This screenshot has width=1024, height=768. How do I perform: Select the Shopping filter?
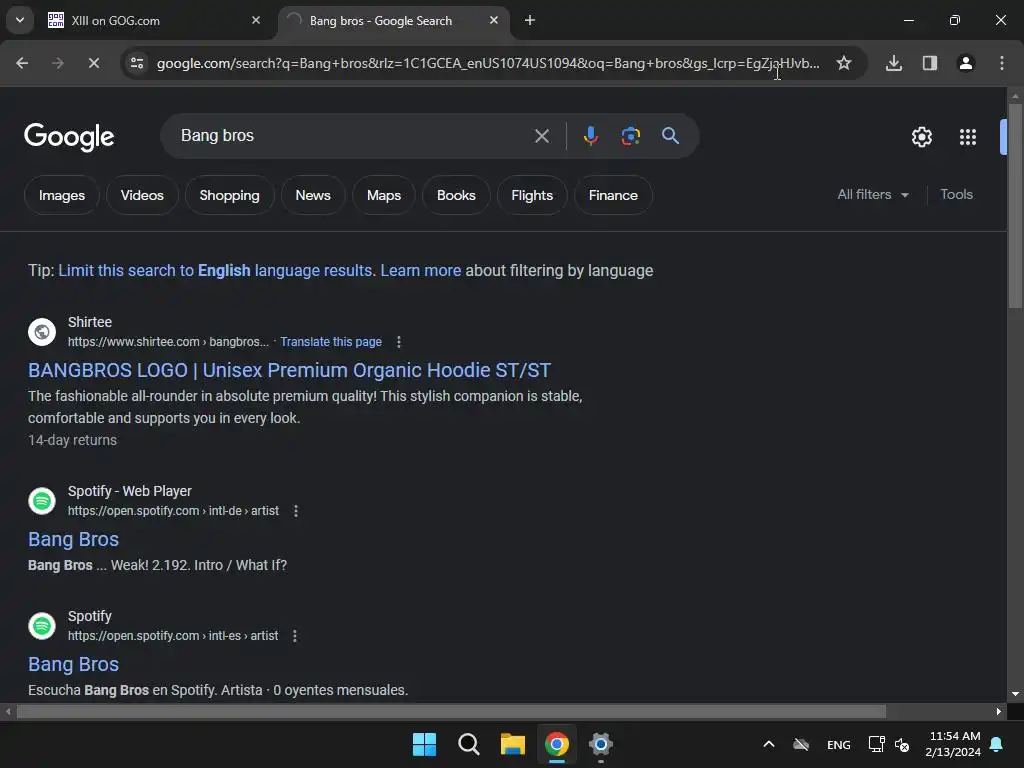229,195
